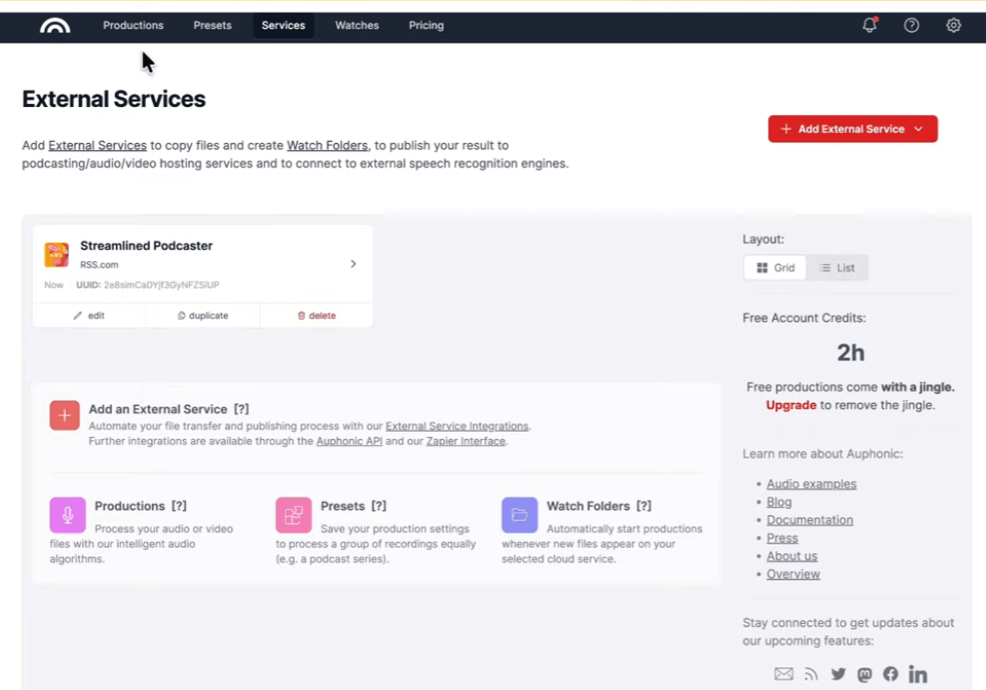Click the red plus Add Service icon
This screenshot has width=986, height=690.
65,416
